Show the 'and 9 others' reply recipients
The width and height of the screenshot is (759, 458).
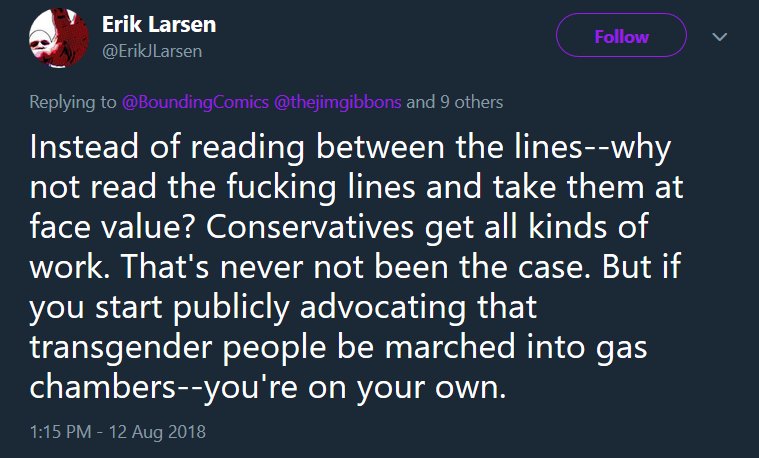point(455,102)
